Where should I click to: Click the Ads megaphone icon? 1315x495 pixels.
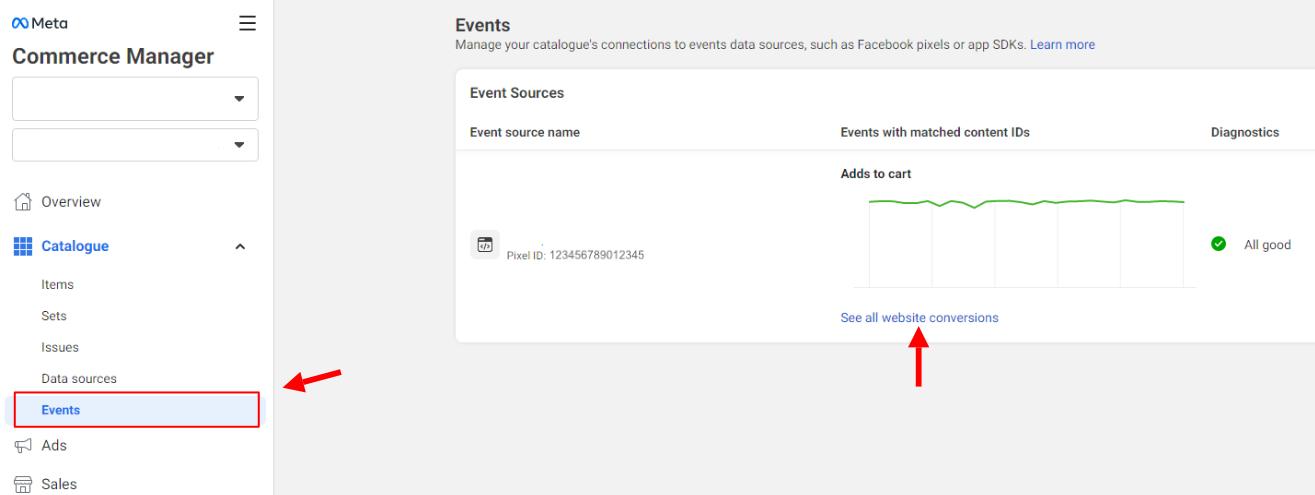(23, 446)
